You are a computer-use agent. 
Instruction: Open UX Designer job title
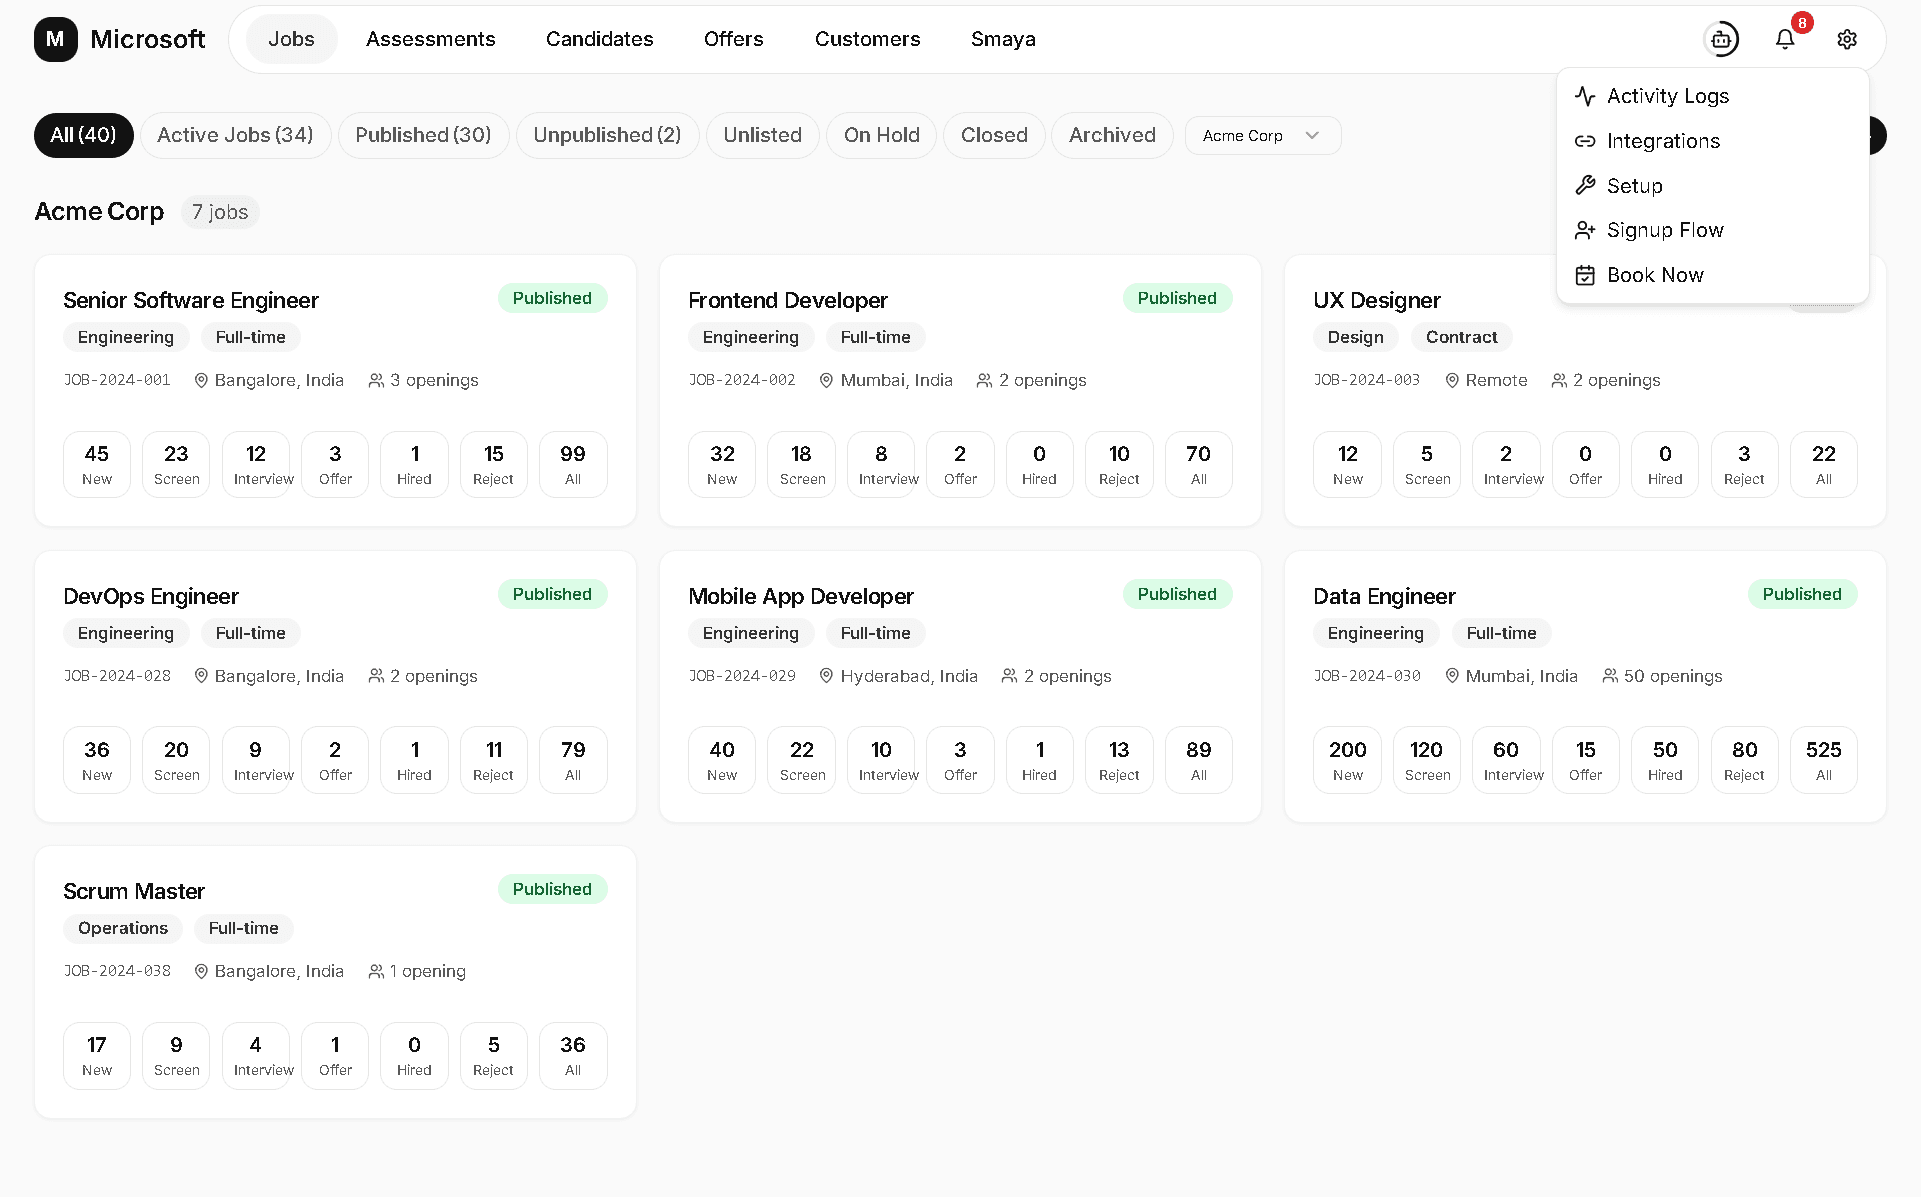(x=1377, y=300)
